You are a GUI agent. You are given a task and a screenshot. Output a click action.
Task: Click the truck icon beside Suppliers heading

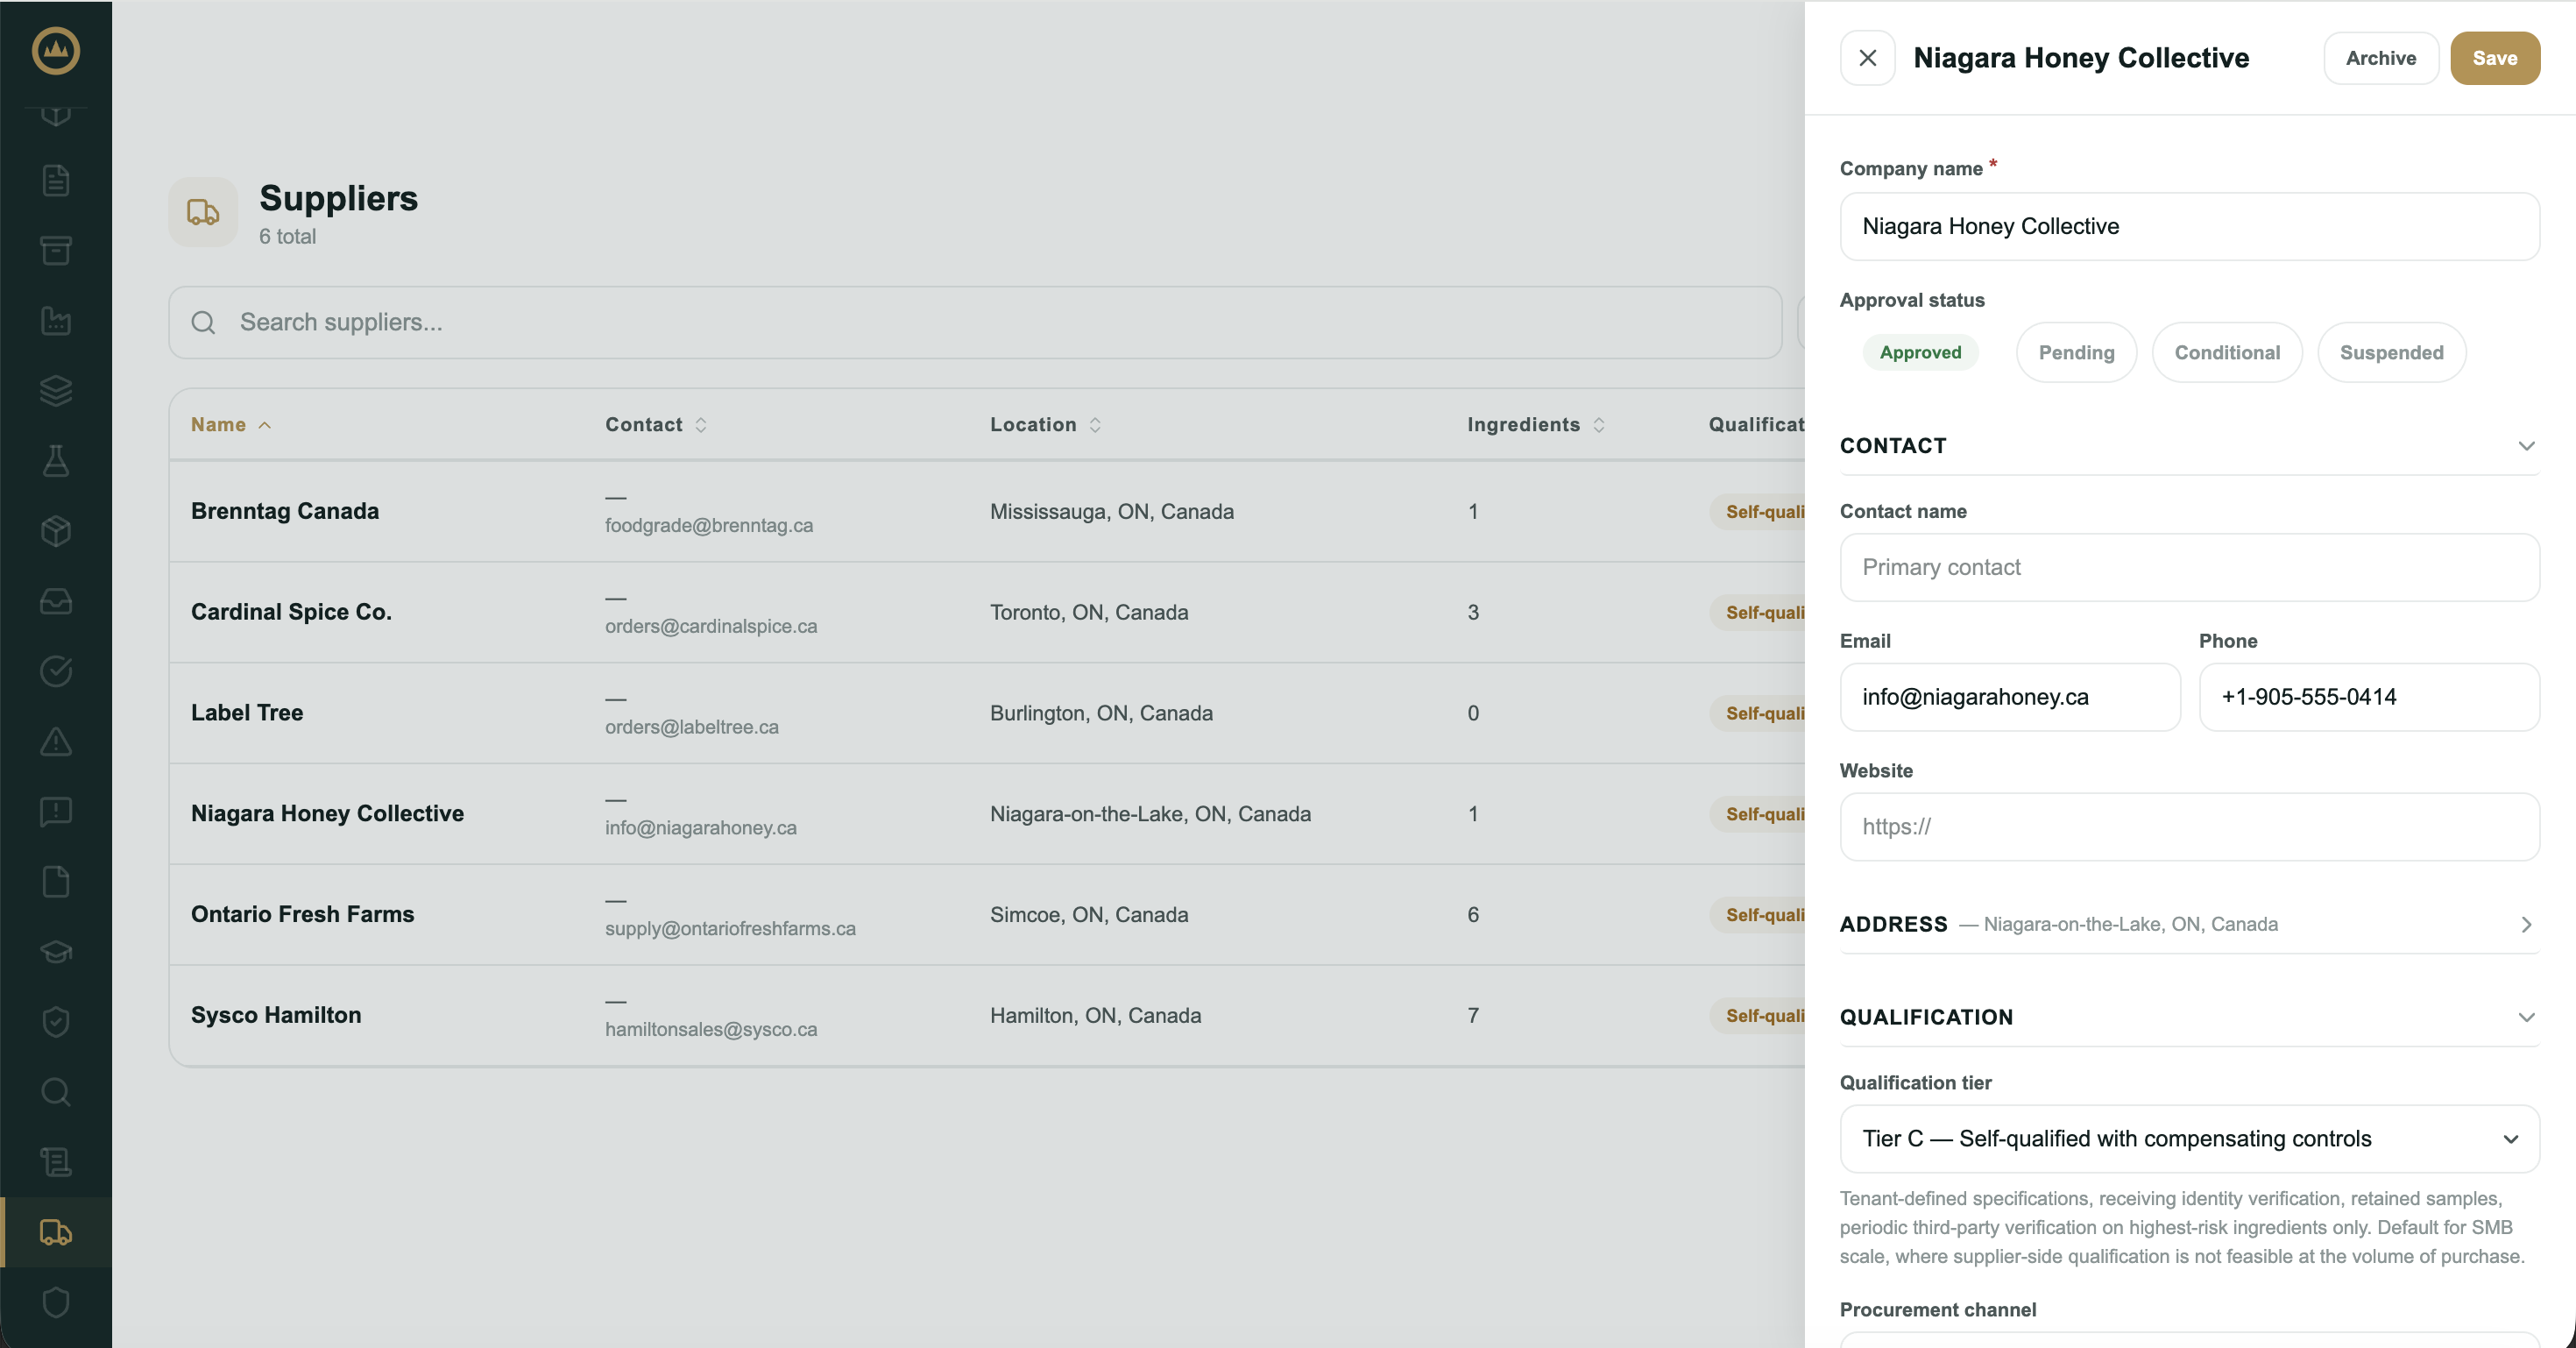click(x=203, y=212)
